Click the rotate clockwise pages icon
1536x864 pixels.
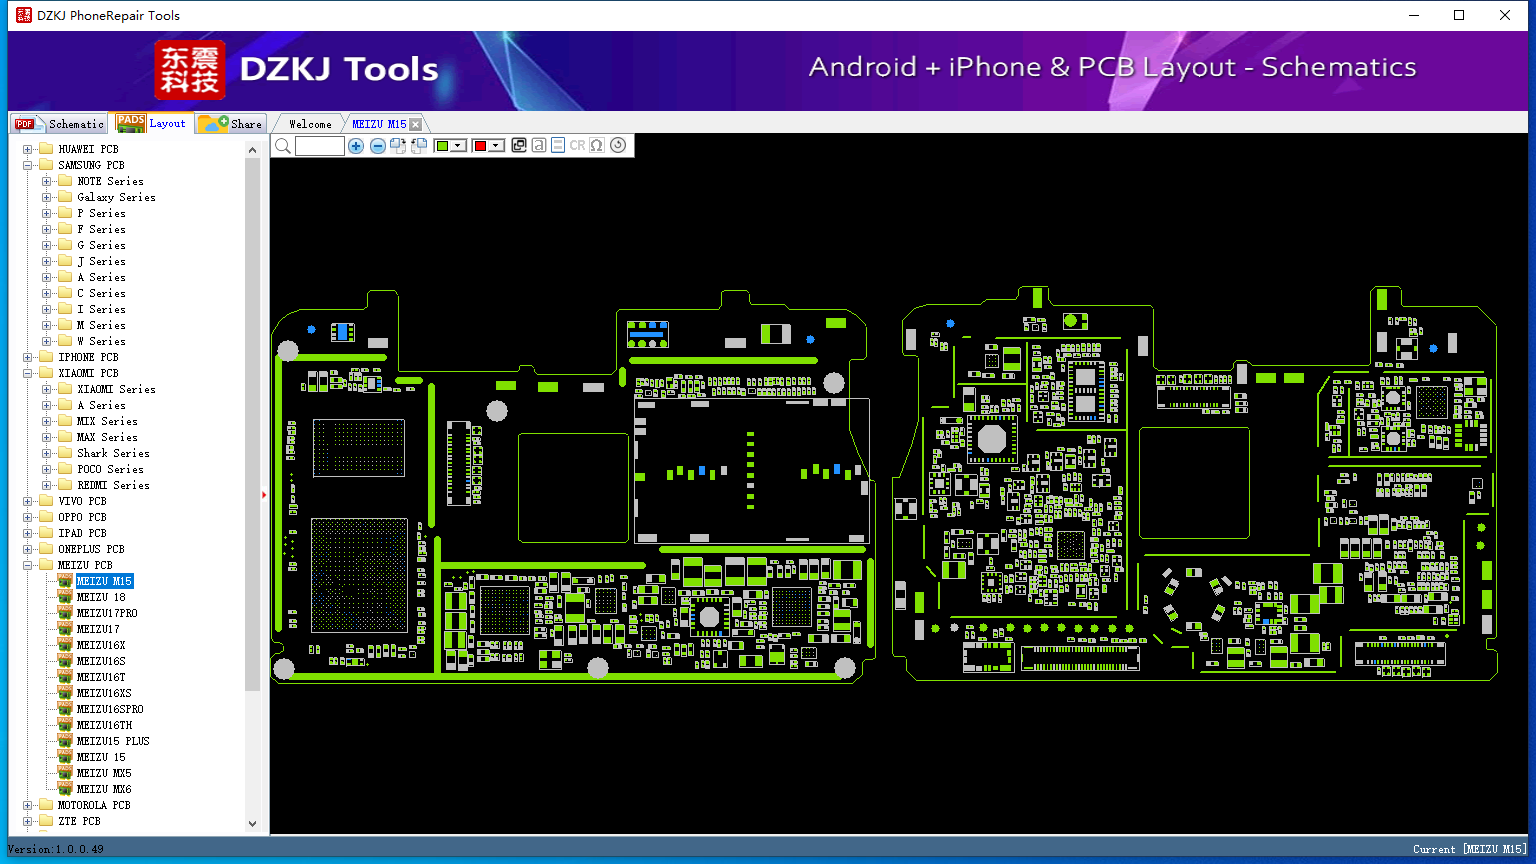pos(398,146)
